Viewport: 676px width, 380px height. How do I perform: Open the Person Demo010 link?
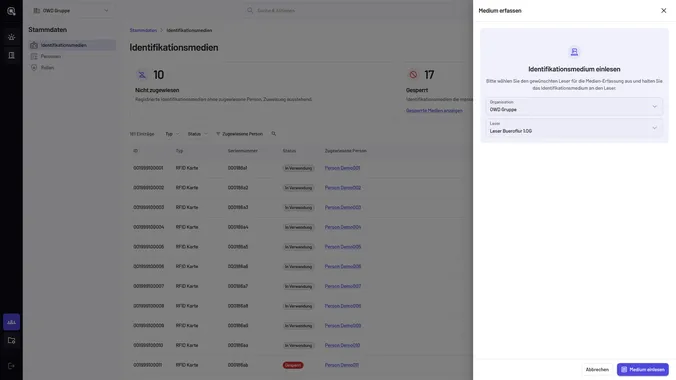pyautogui.click(x=342, y=345)
